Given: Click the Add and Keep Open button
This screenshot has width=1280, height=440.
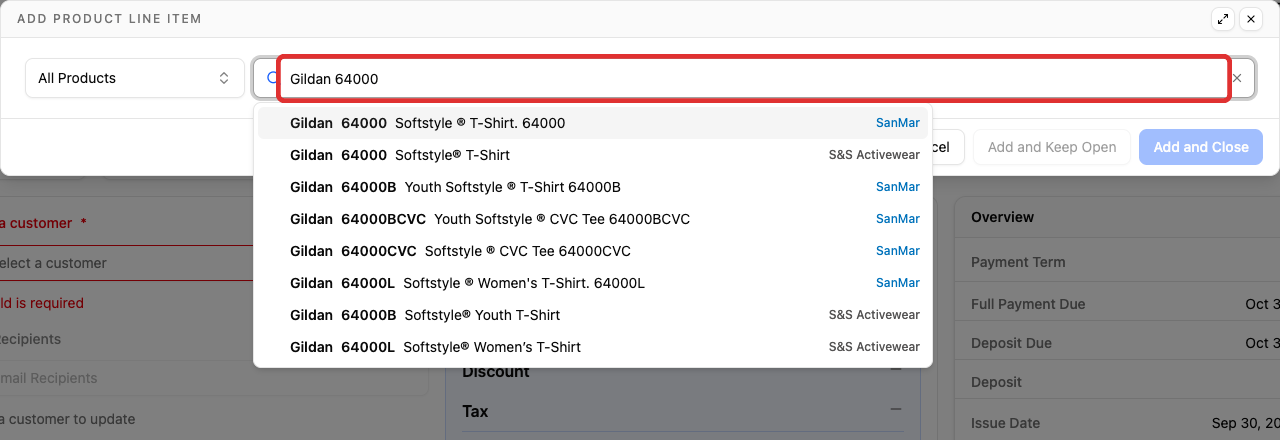Looking at the screenshot, I should tap(1052, 147).
